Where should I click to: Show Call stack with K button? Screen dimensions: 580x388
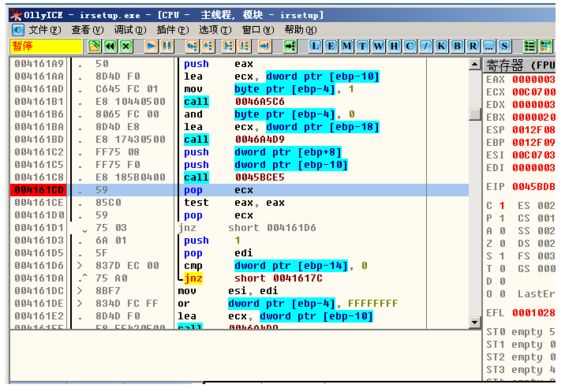click(441, 46)
